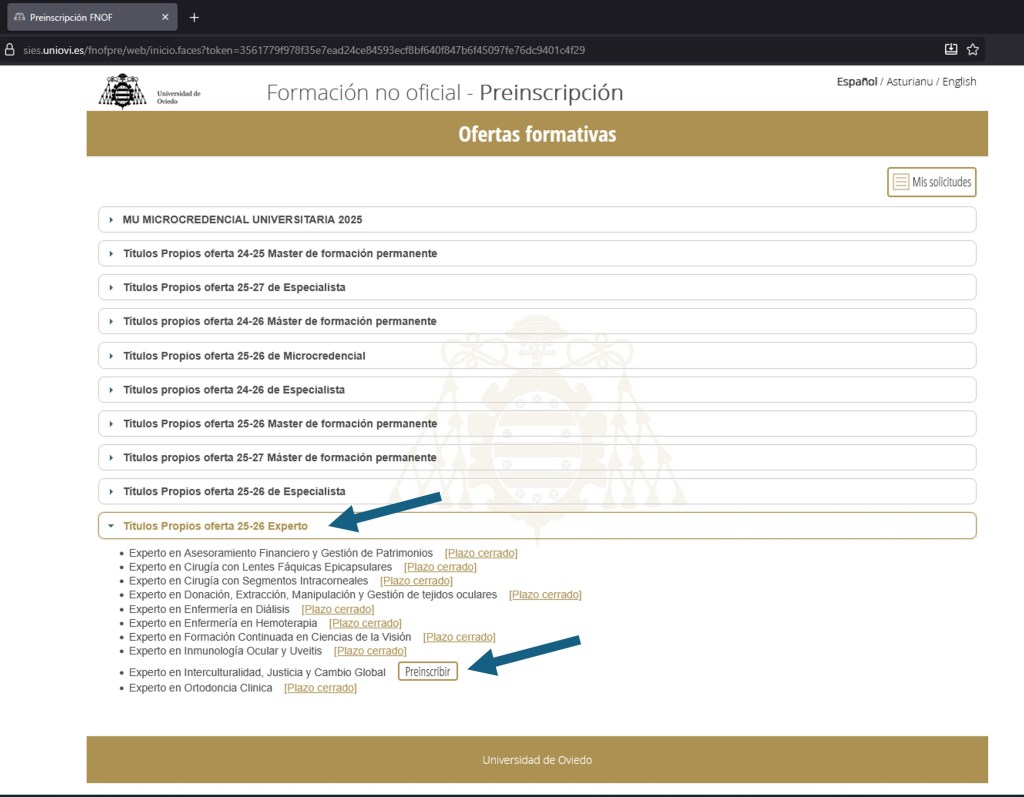
Task: Expand Títulos Propios oferta 25-26 de Microcredencial
Action: point(243,355)
